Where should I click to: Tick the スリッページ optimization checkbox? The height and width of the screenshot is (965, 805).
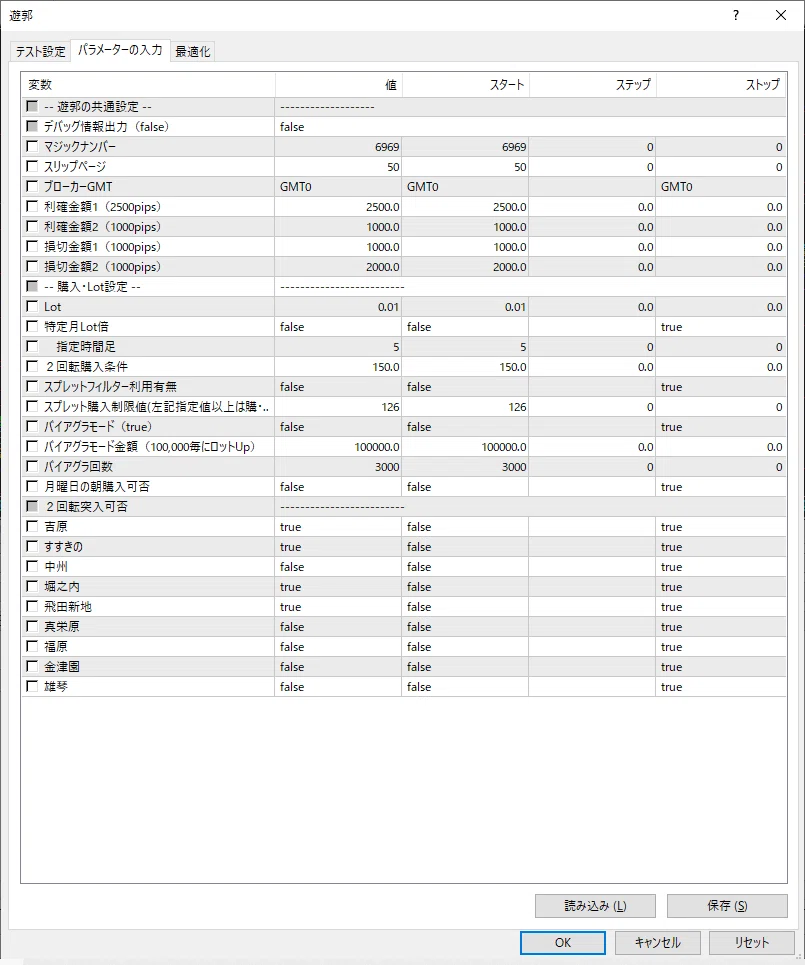(33, 166)
